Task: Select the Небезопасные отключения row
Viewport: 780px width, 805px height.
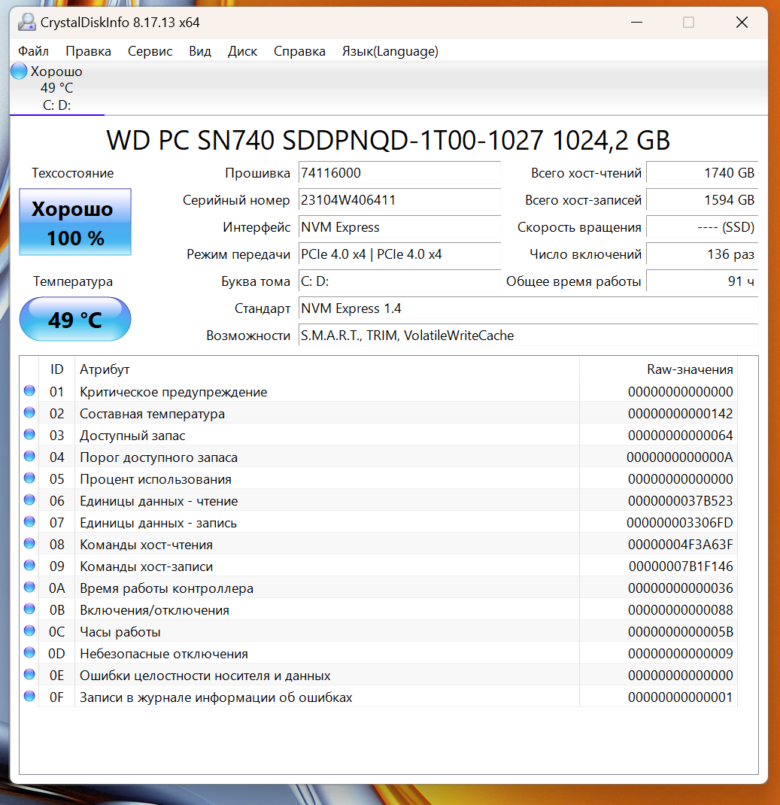Action: tap(378, 654)
